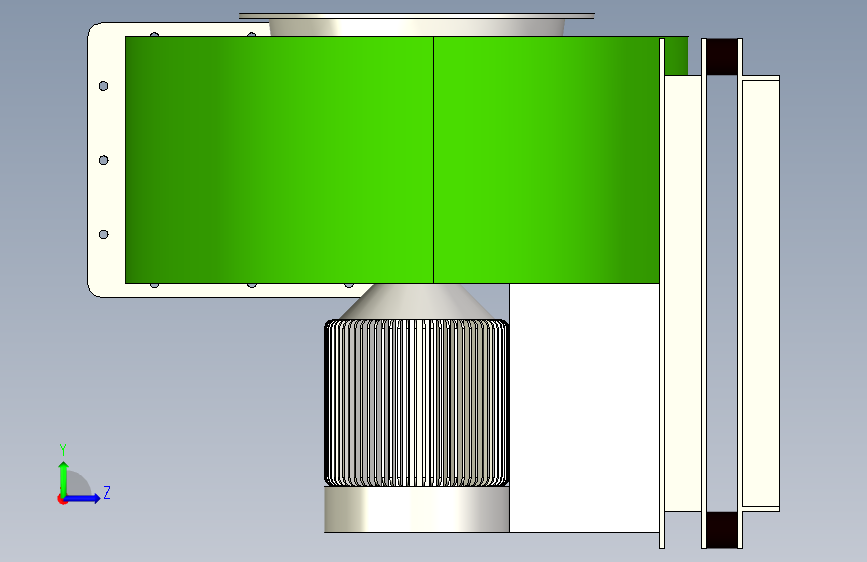Pick the upper black gasket block
This screenshot has width=867, height=562.
click(x=722, y=57)
